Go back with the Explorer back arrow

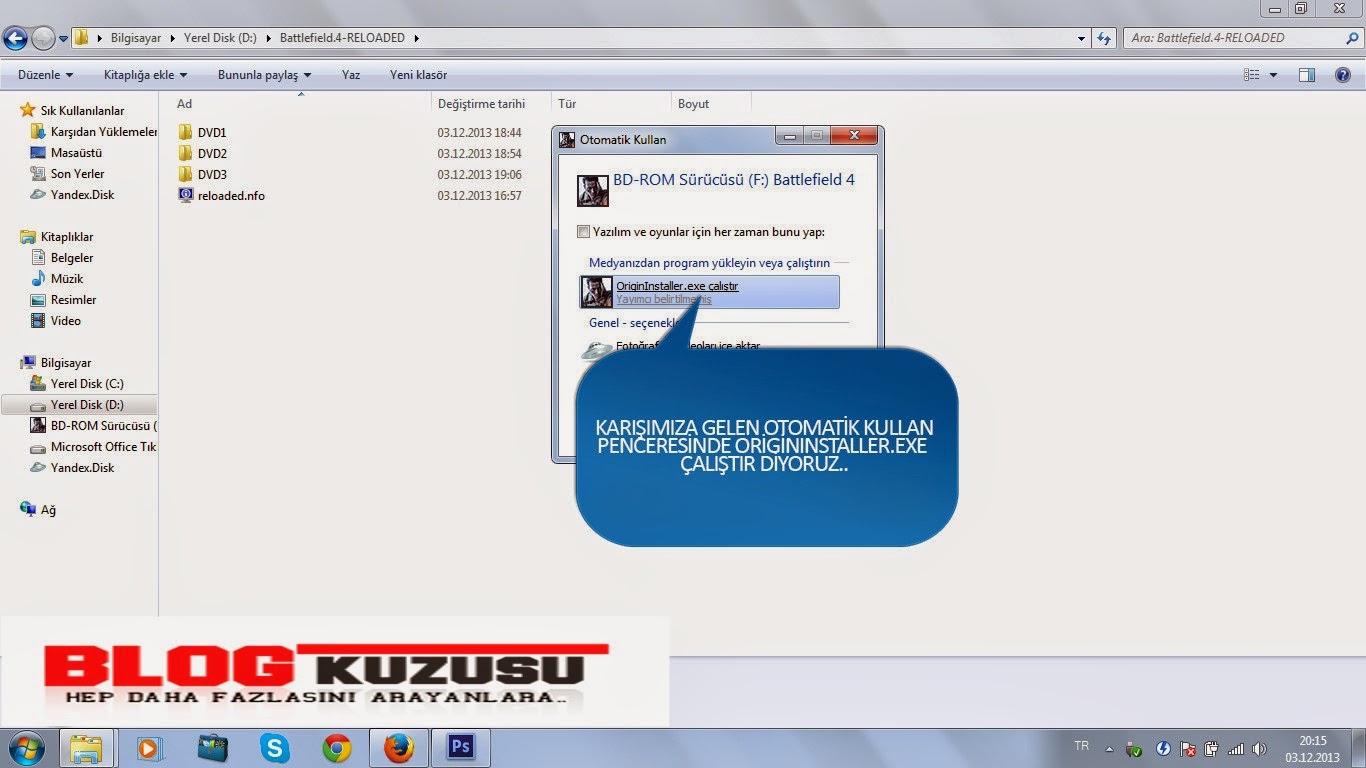click(x=15, y=39)
